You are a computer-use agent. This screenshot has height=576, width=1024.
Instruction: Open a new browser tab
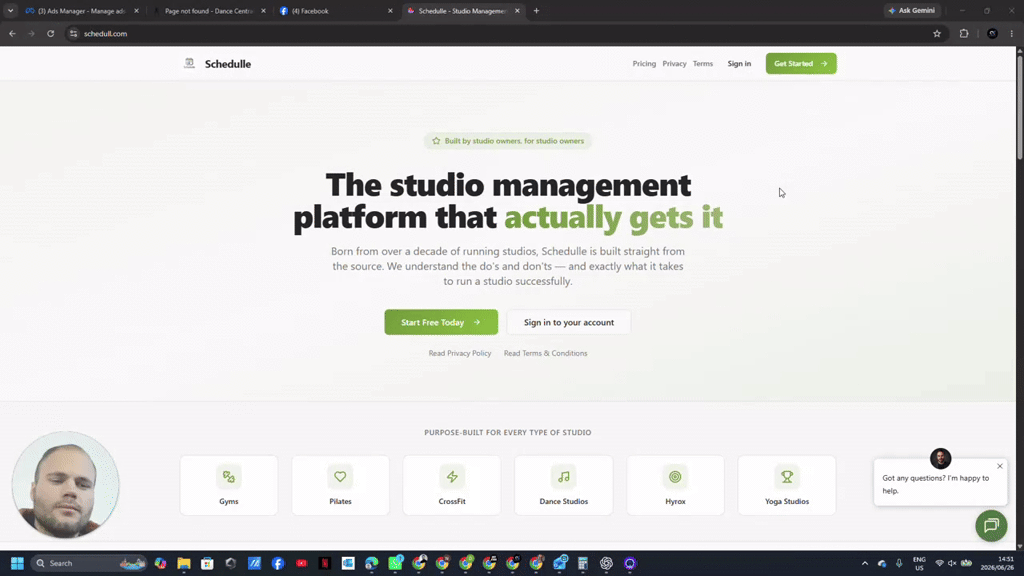point(536,10)
